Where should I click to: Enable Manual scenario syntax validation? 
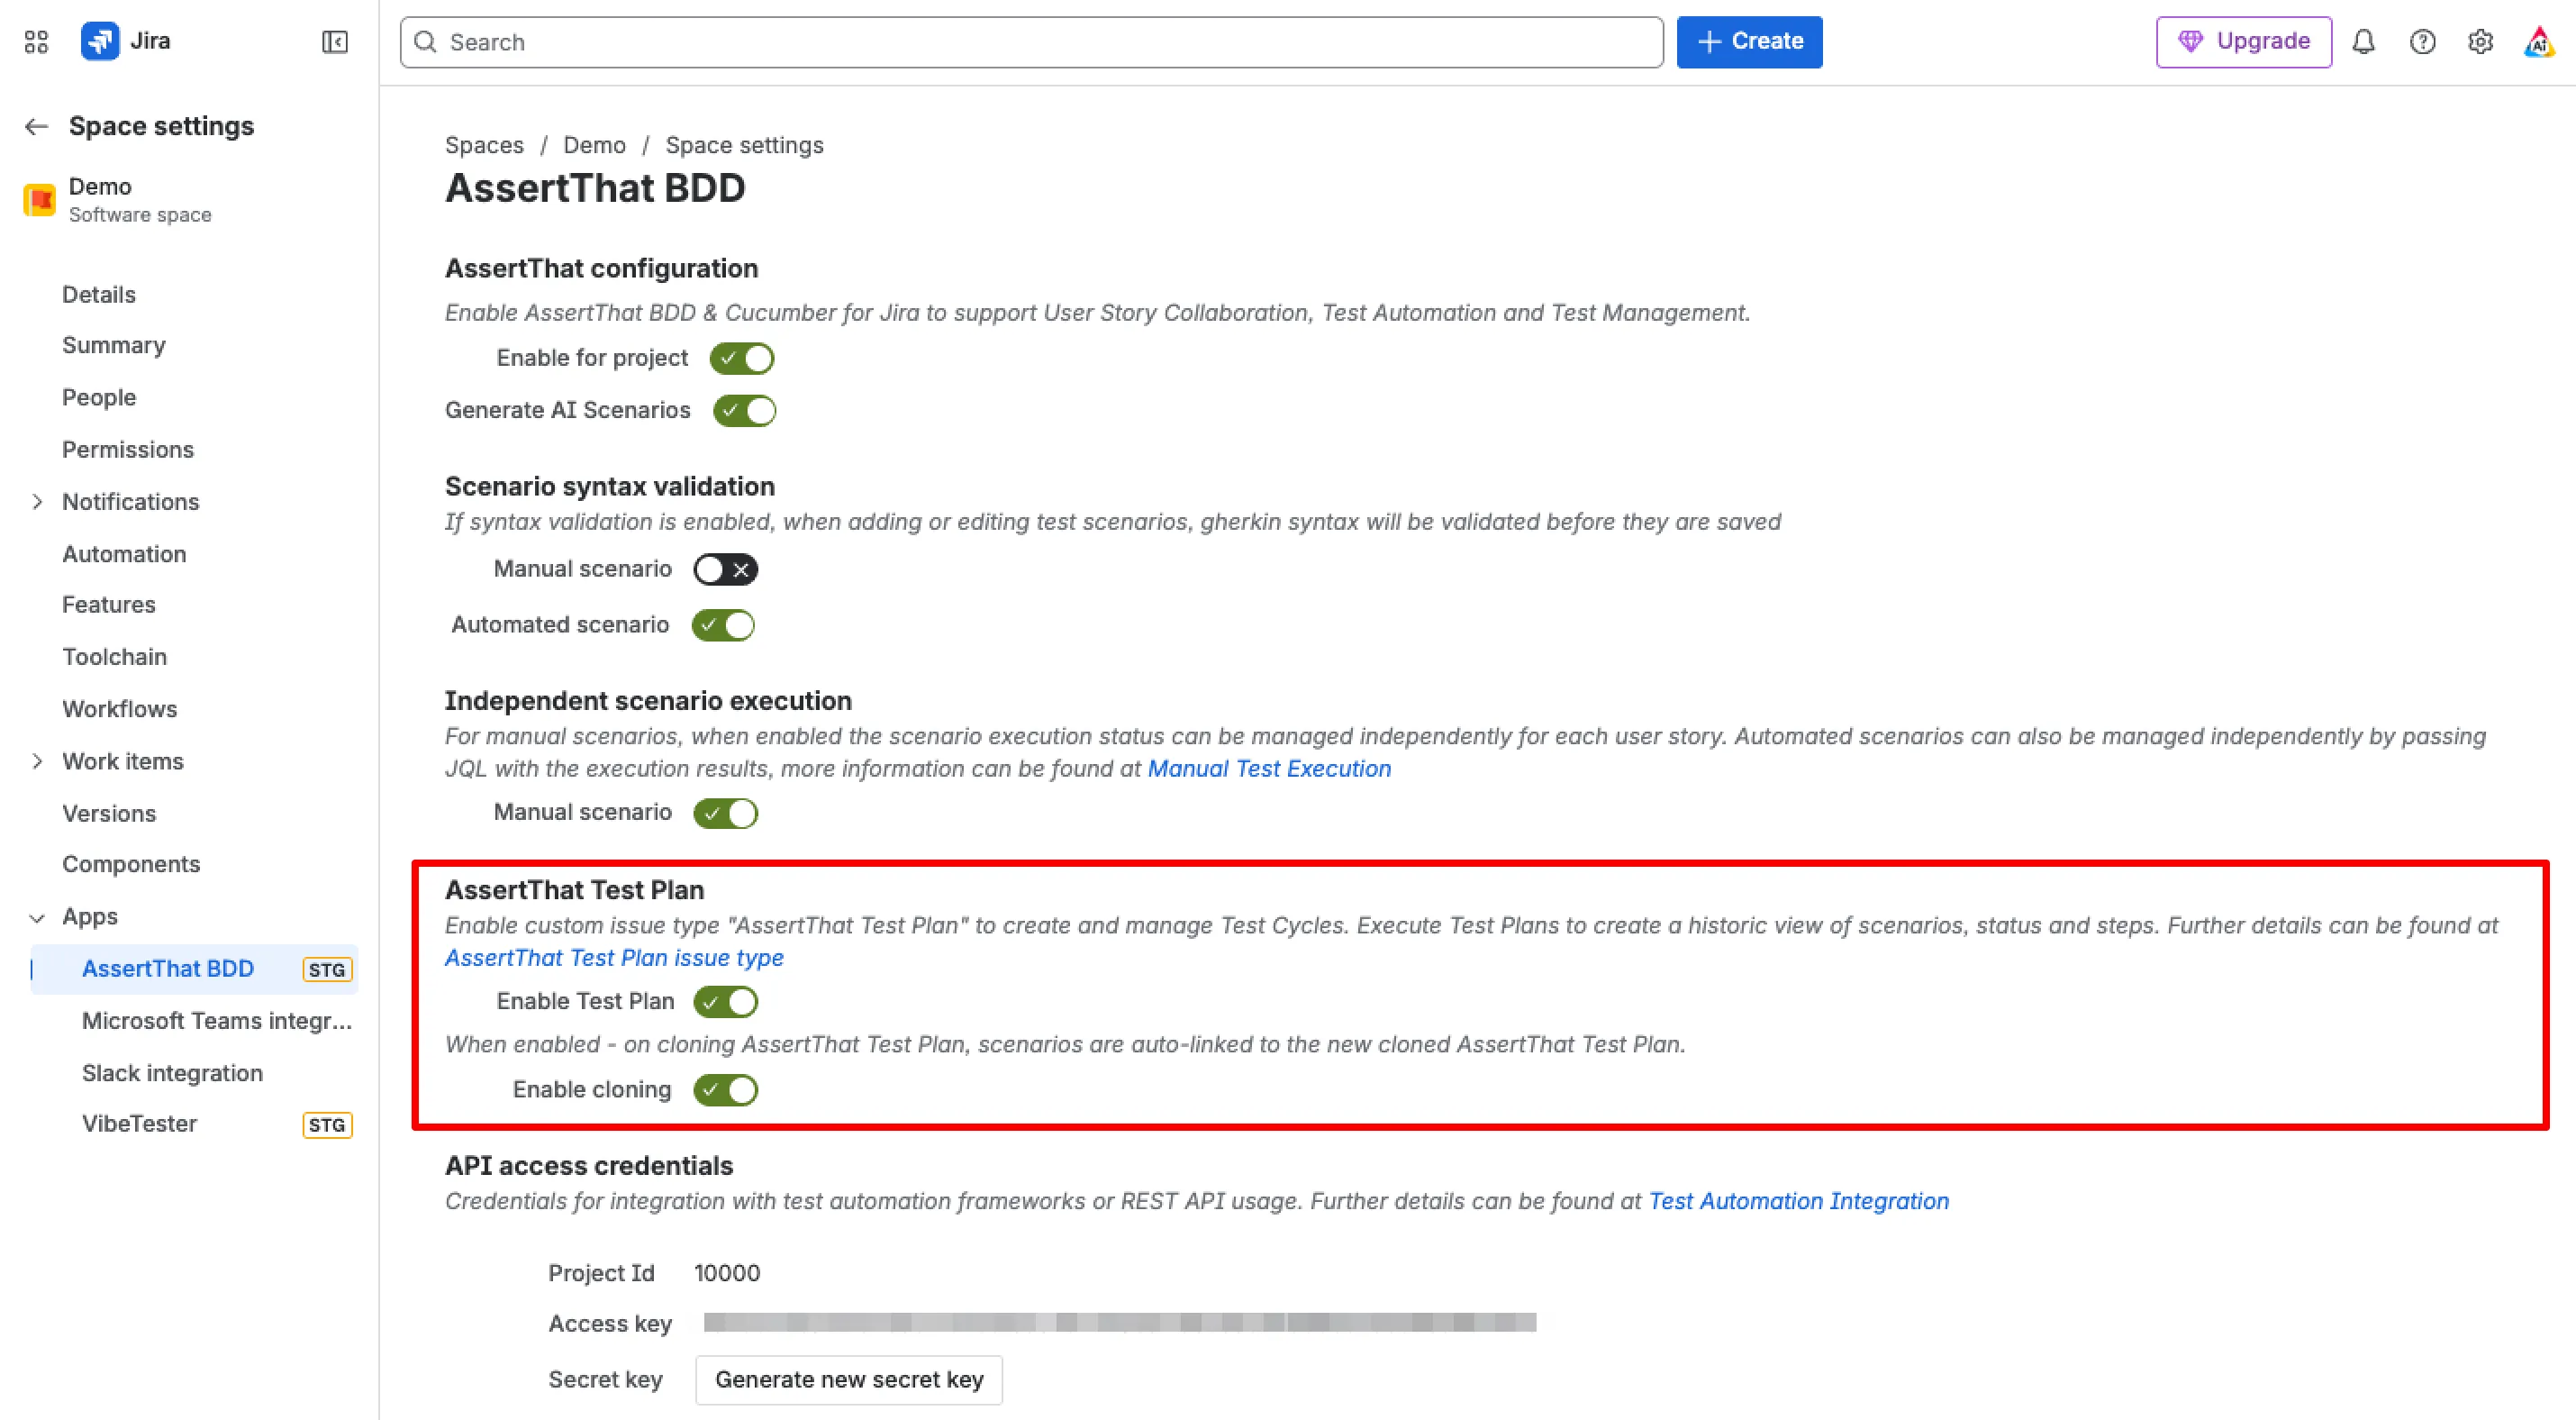pyautogui.click(x=725, y=569)
